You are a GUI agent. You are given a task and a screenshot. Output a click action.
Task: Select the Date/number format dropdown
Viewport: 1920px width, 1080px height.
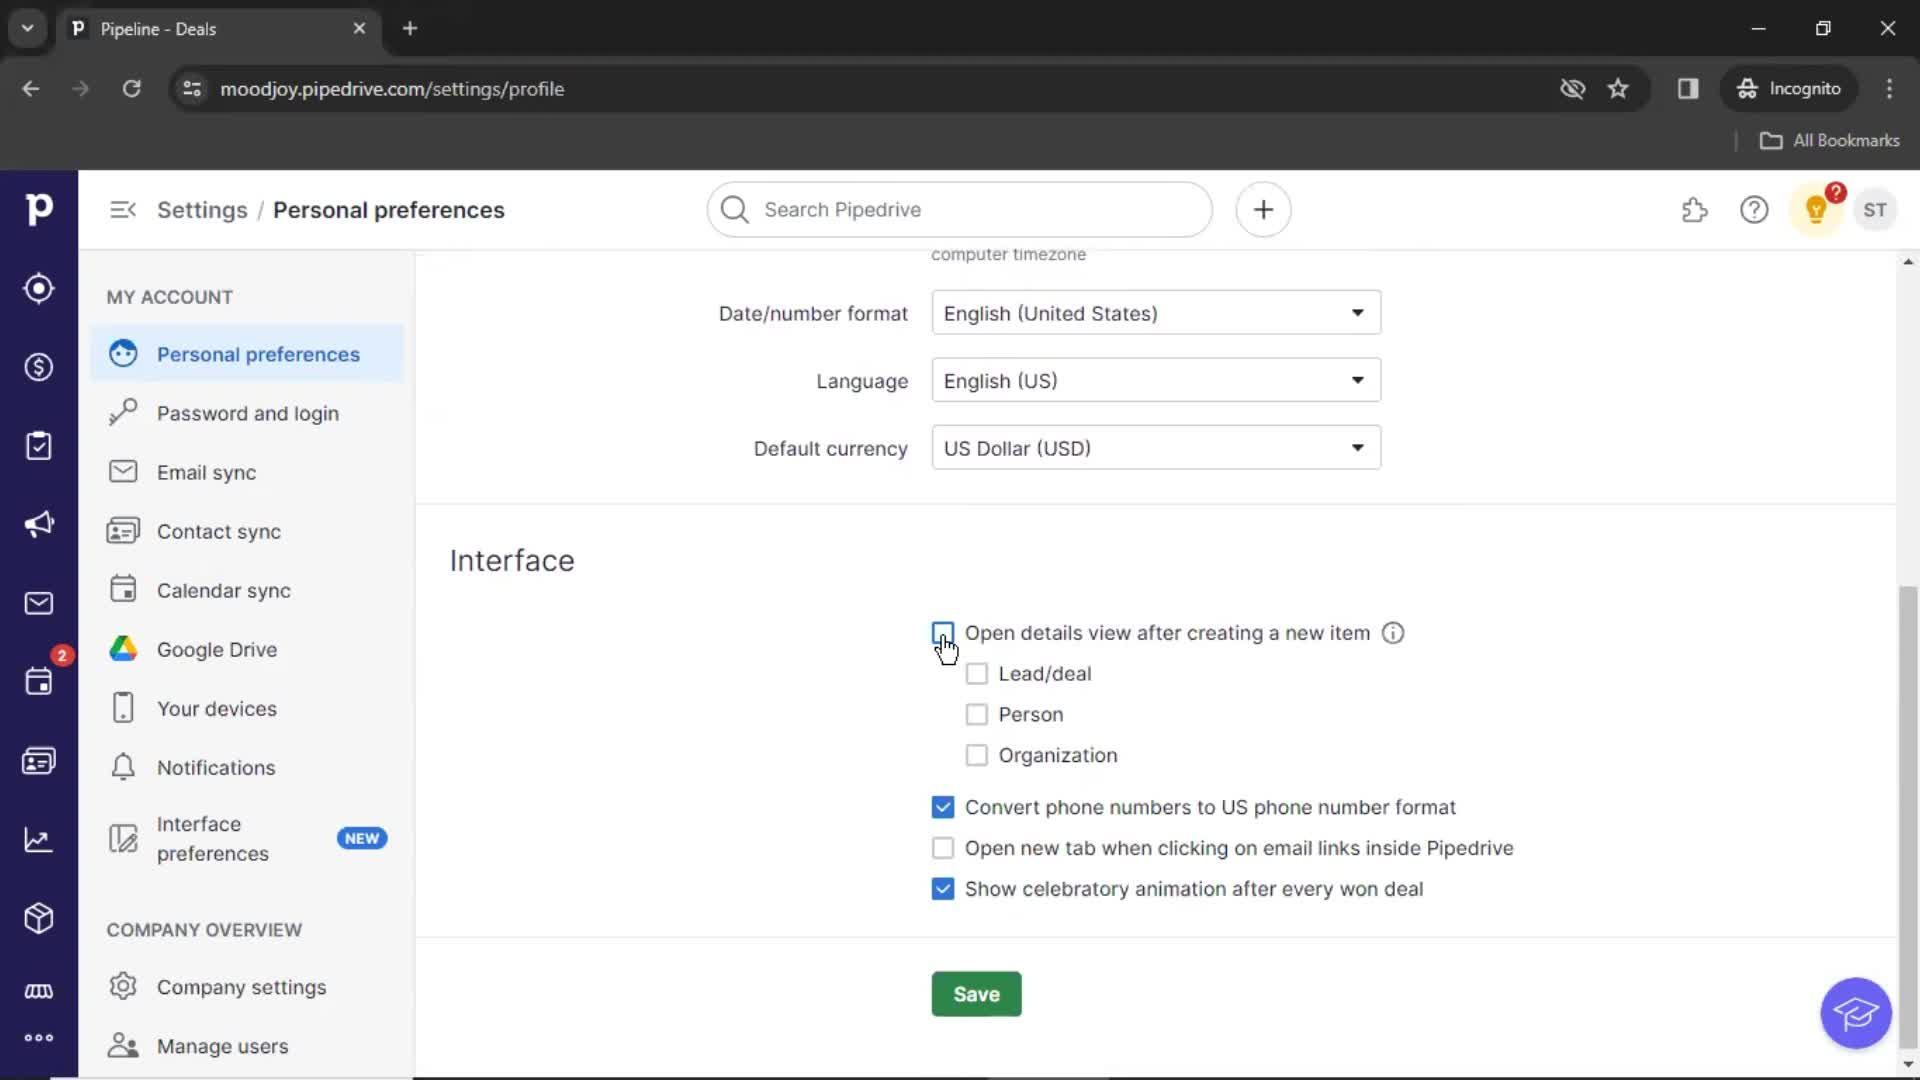(x=1156, y=314)
